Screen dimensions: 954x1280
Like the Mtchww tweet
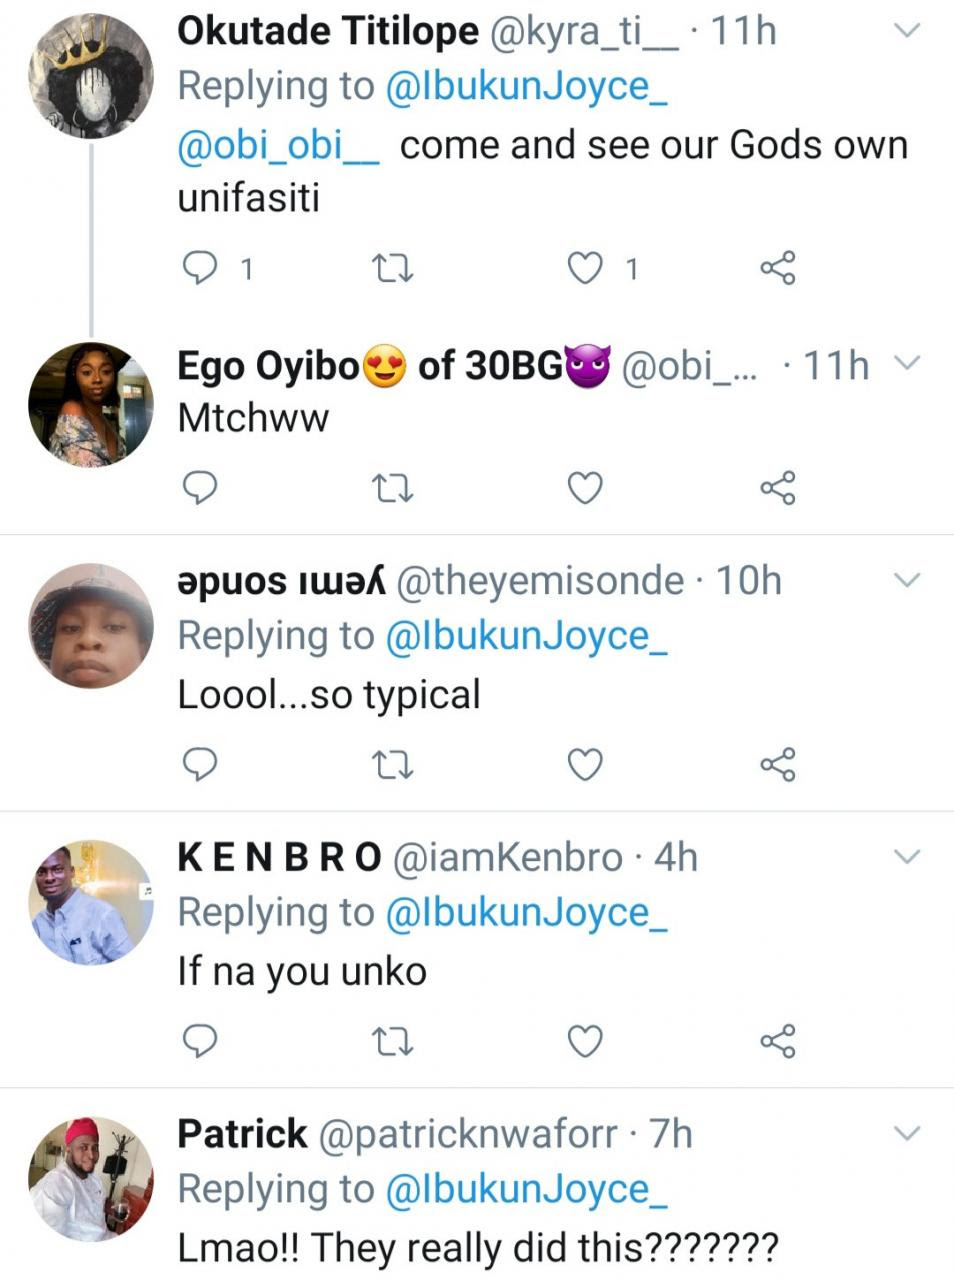coord(585,488)
